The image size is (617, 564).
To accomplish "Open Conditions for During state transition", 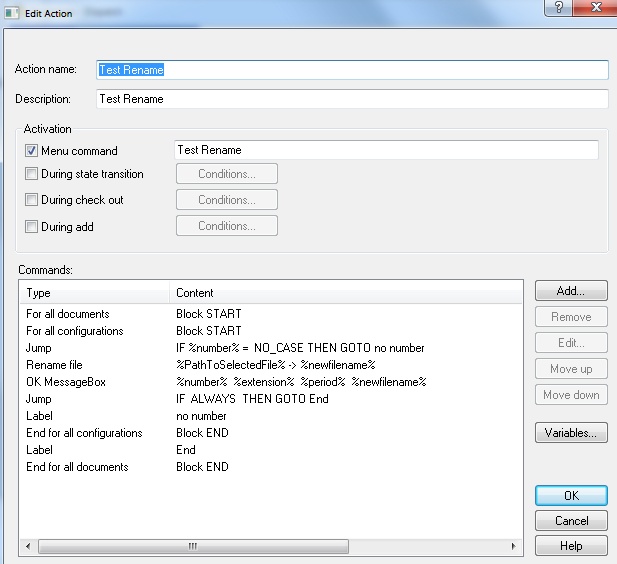I will tap(227, 174).
